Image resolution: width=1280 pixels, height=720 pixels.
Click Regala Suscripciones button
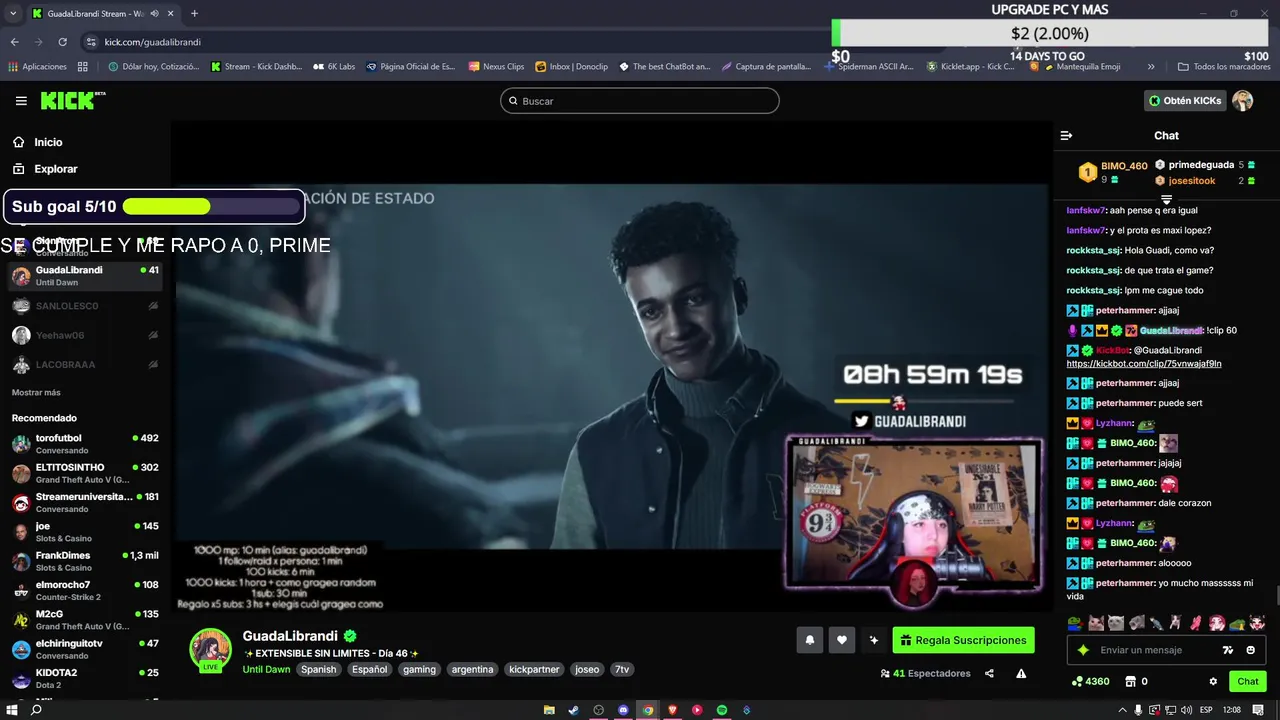tap(964, 640)
